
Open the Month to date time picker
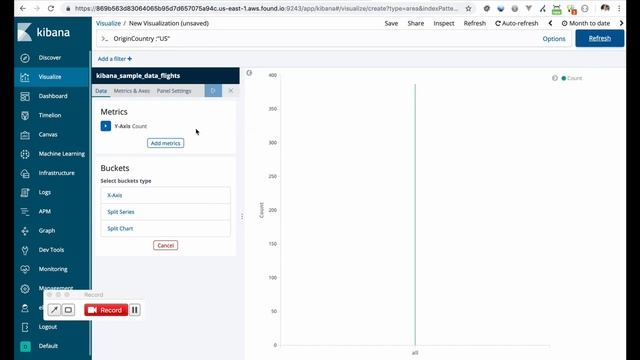(x=586, y=23)
